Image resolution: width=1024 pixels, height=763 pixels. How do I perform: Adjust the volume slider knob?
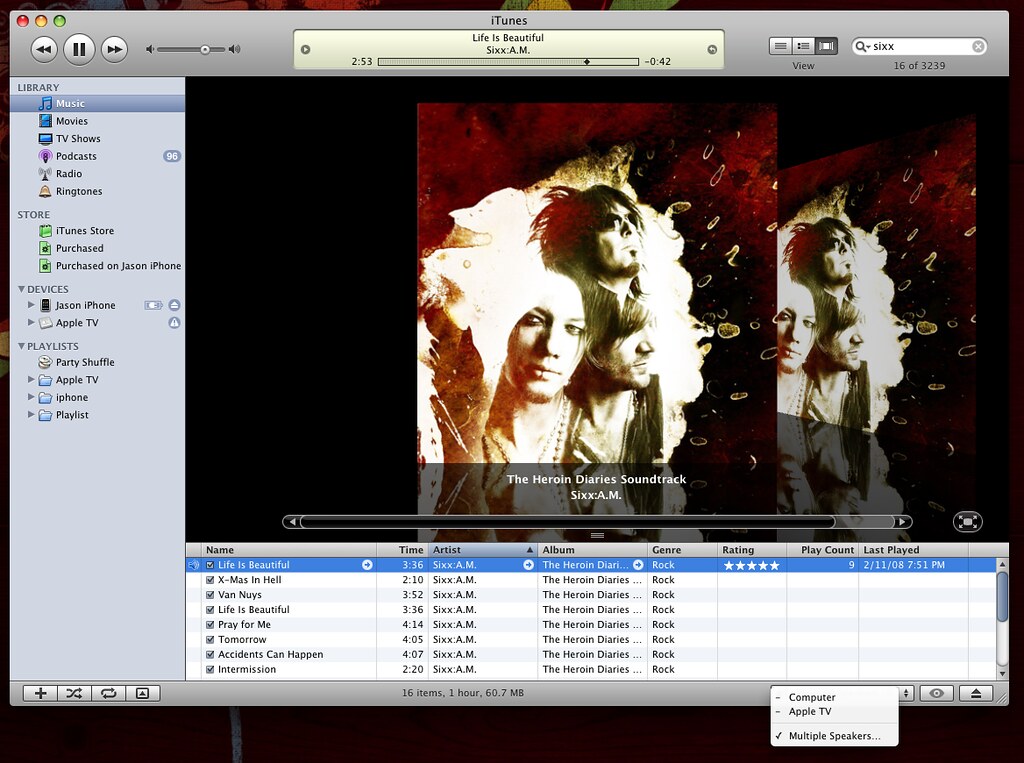click(205, 50)
